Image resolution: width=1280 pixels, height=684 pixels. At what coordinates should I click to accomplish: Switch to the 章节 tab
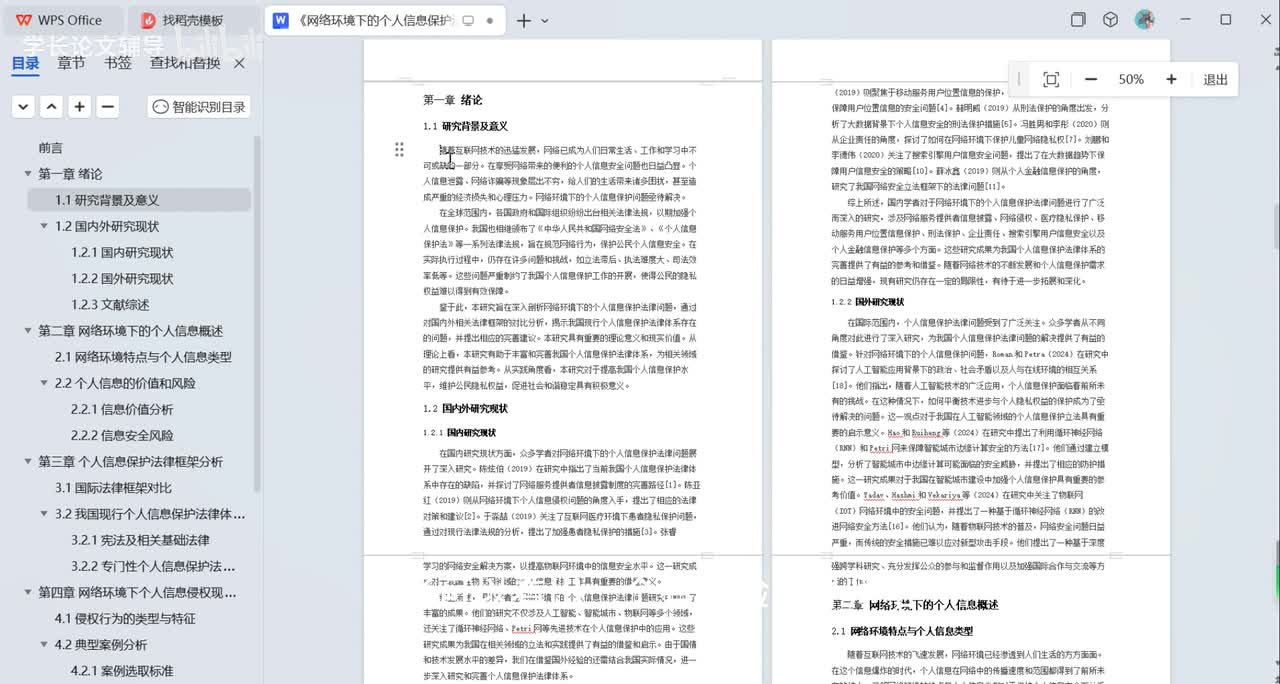71,63
